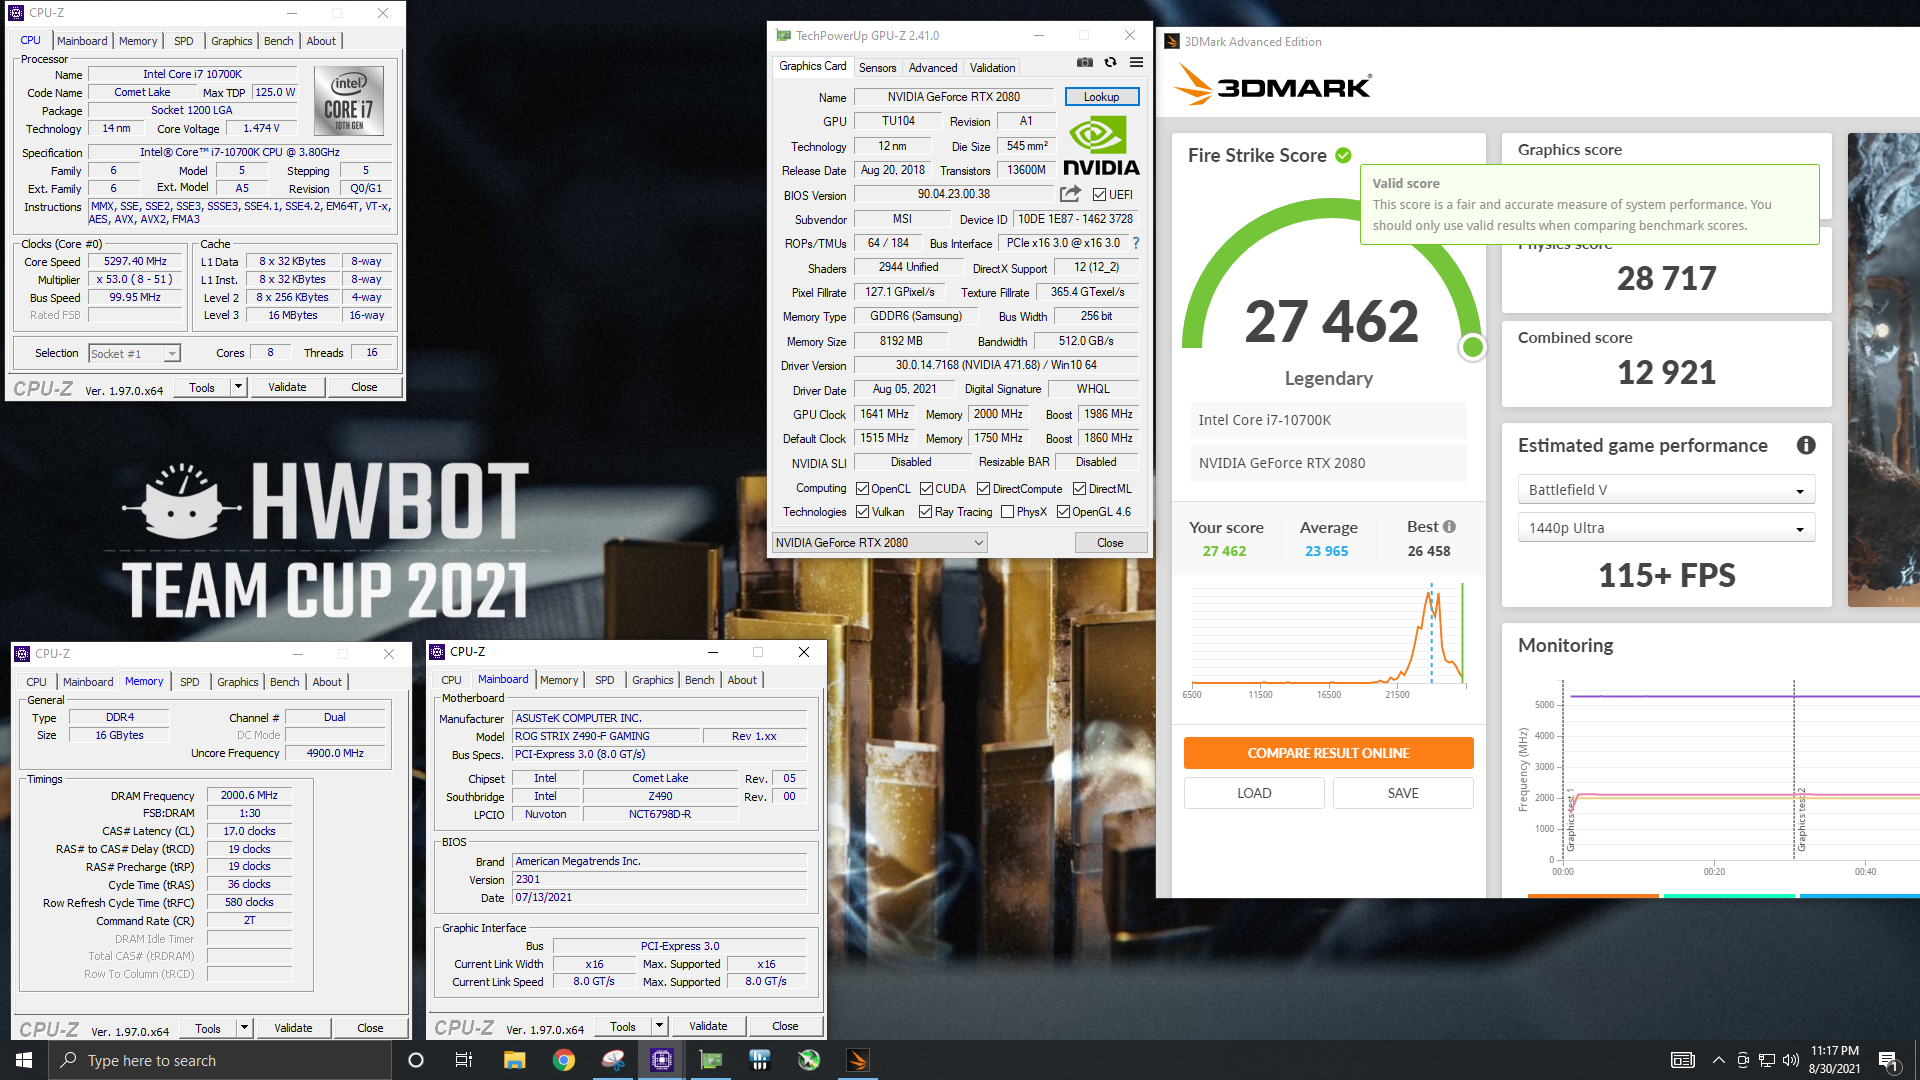The height and width of the screenshot is (1080, 1920).
Task: Click the LOAD button in 3DMark
Action: [1254, 793]
